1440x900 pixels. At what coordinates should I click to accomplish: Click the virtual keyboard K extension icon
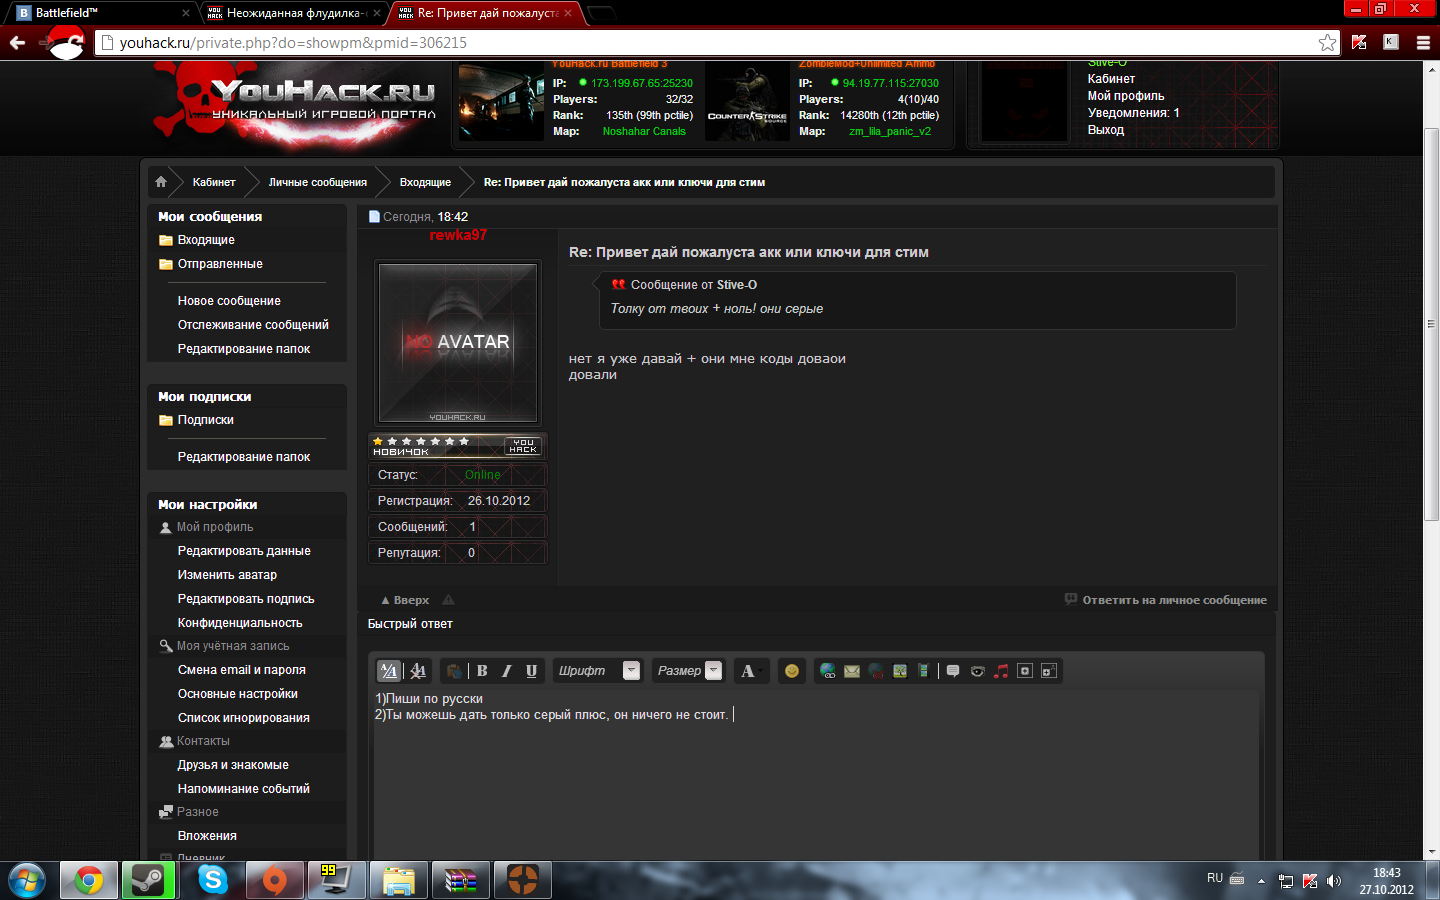click(1391, 42)
